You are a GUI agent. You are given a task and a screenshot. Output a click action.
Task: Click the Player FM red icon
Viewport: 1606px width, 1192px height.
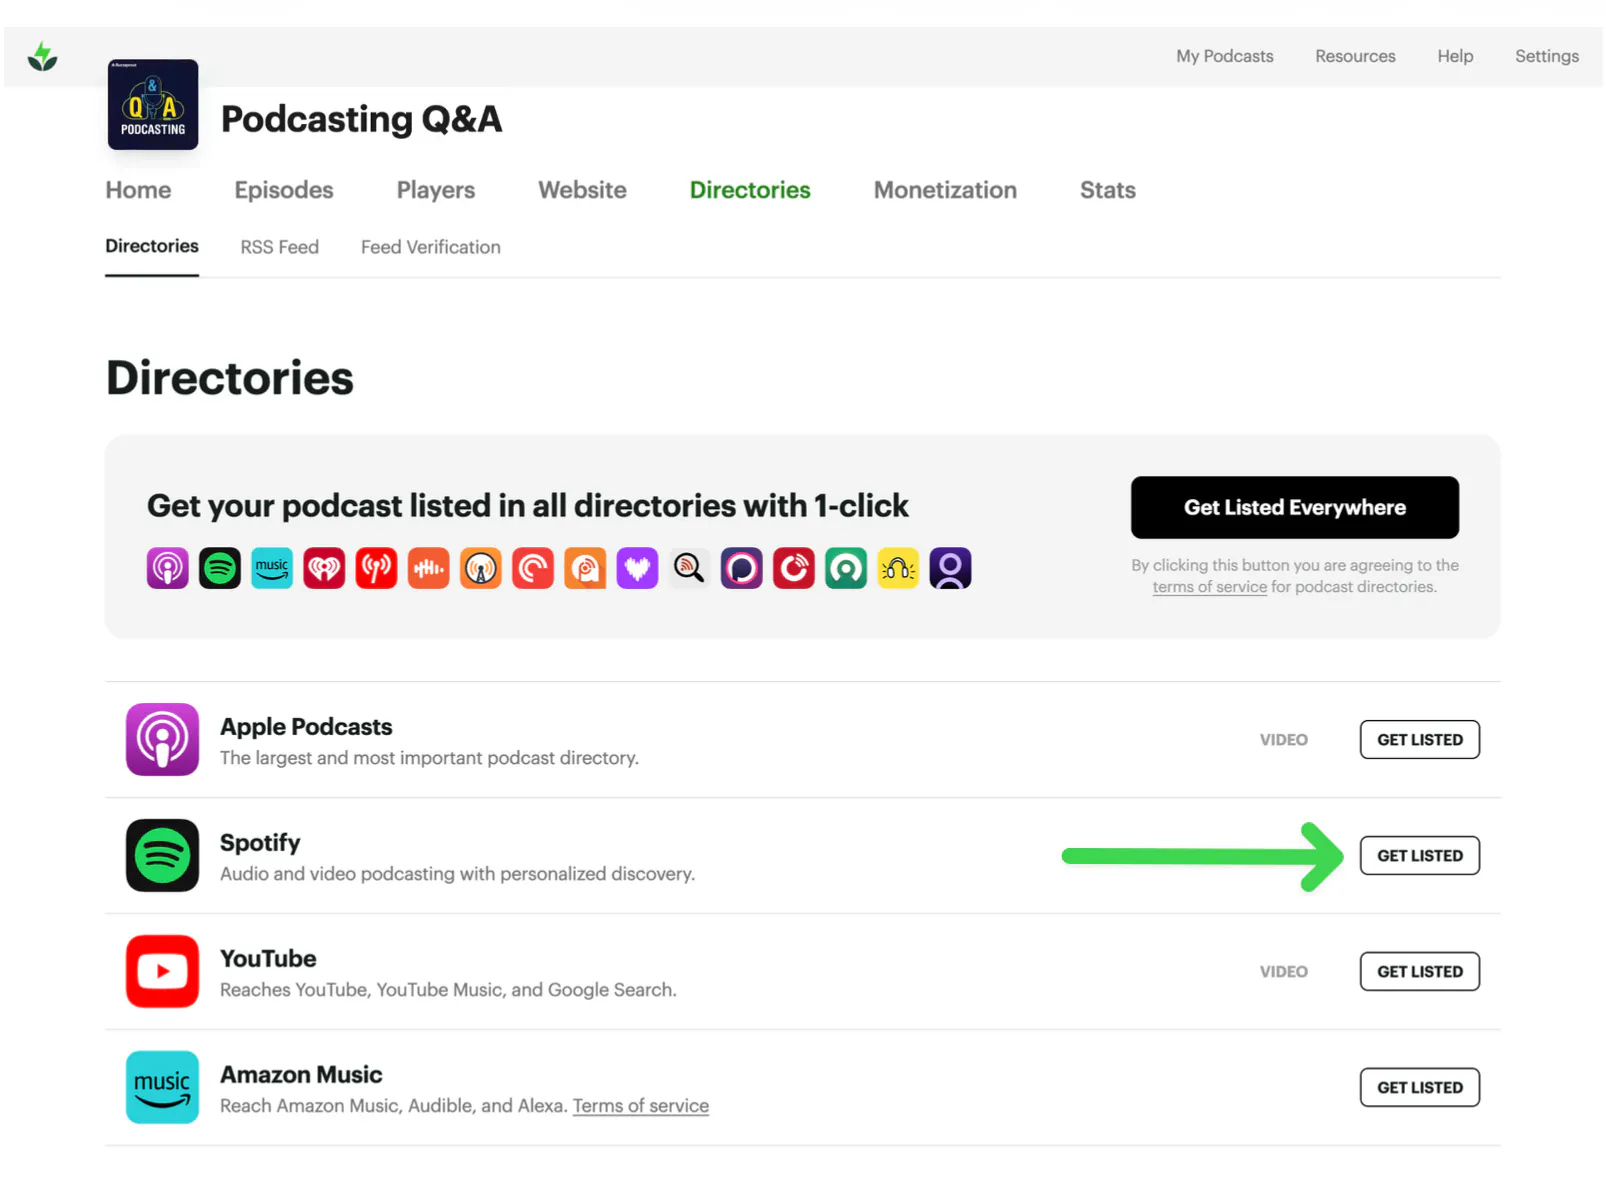794,568
